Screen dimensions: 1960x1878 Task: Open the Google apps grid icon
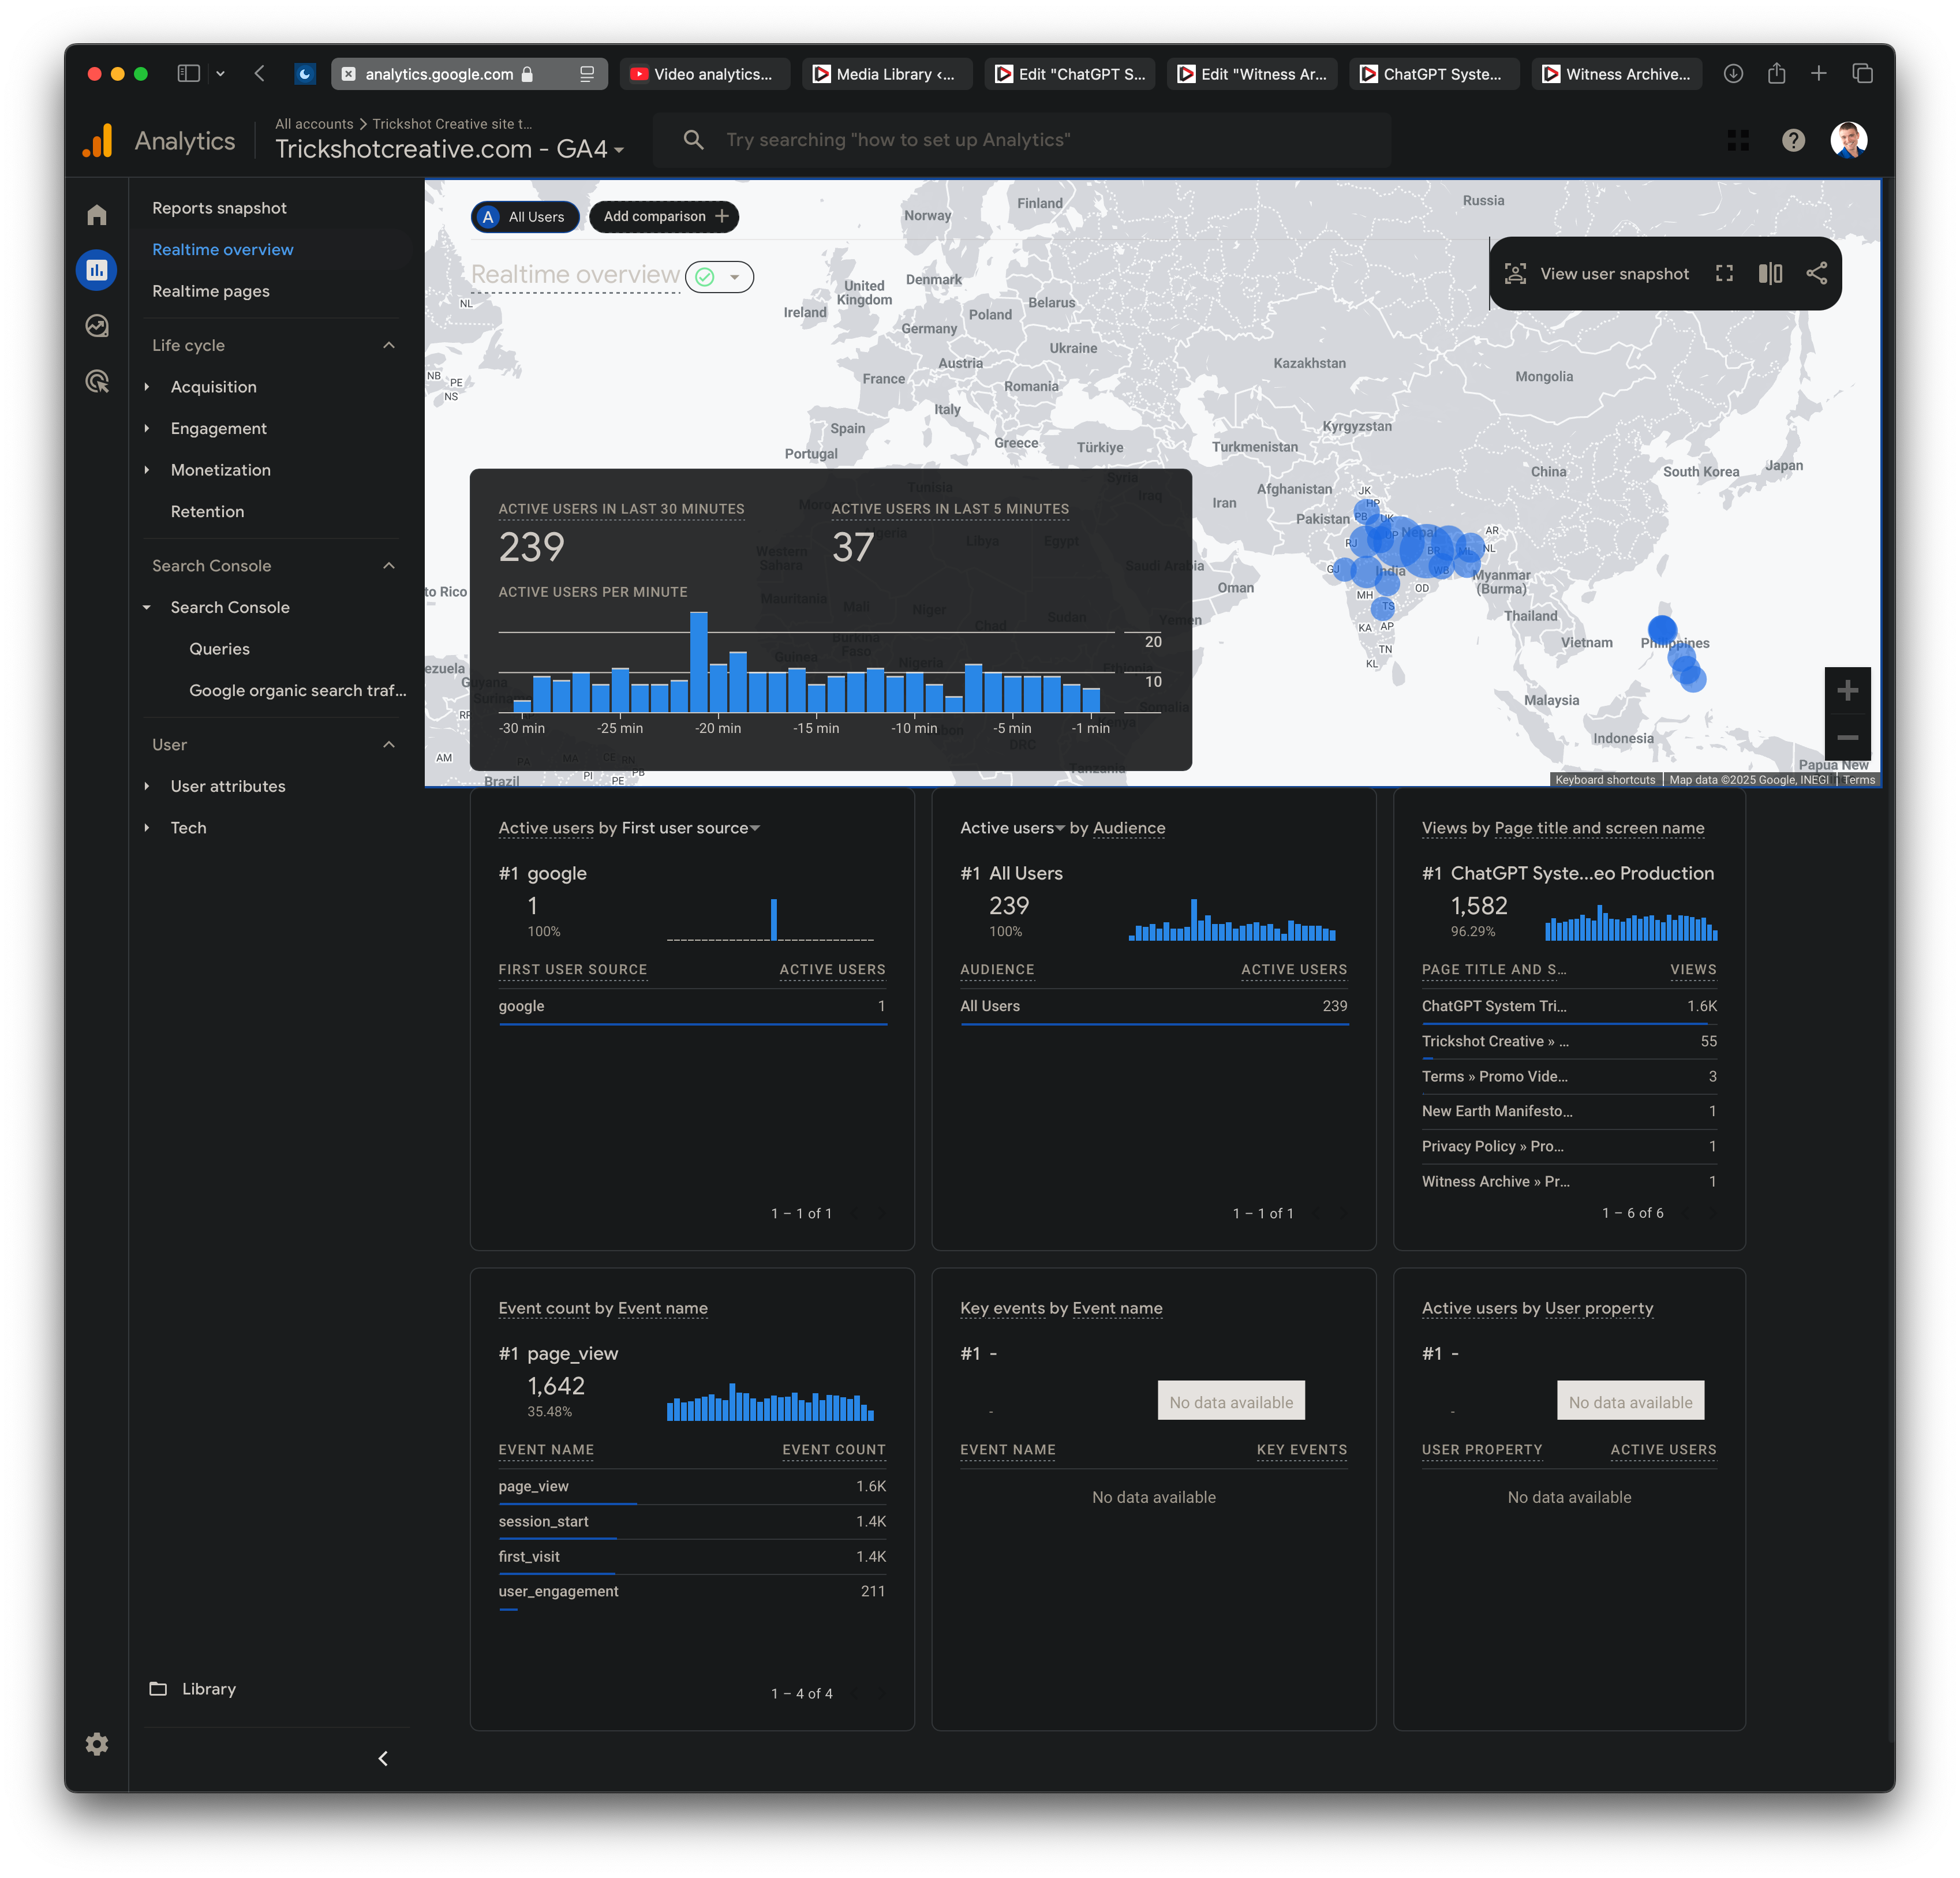1738,141
